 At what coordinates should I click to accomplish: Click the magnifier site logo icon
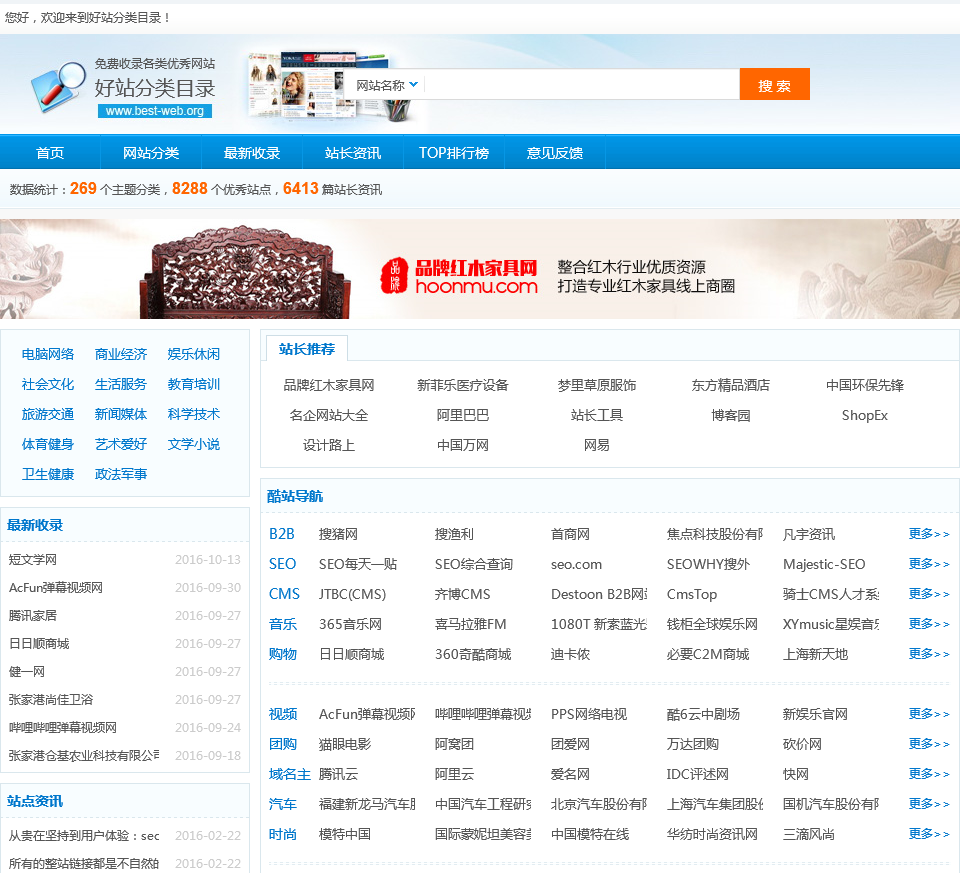coord(58,85)
